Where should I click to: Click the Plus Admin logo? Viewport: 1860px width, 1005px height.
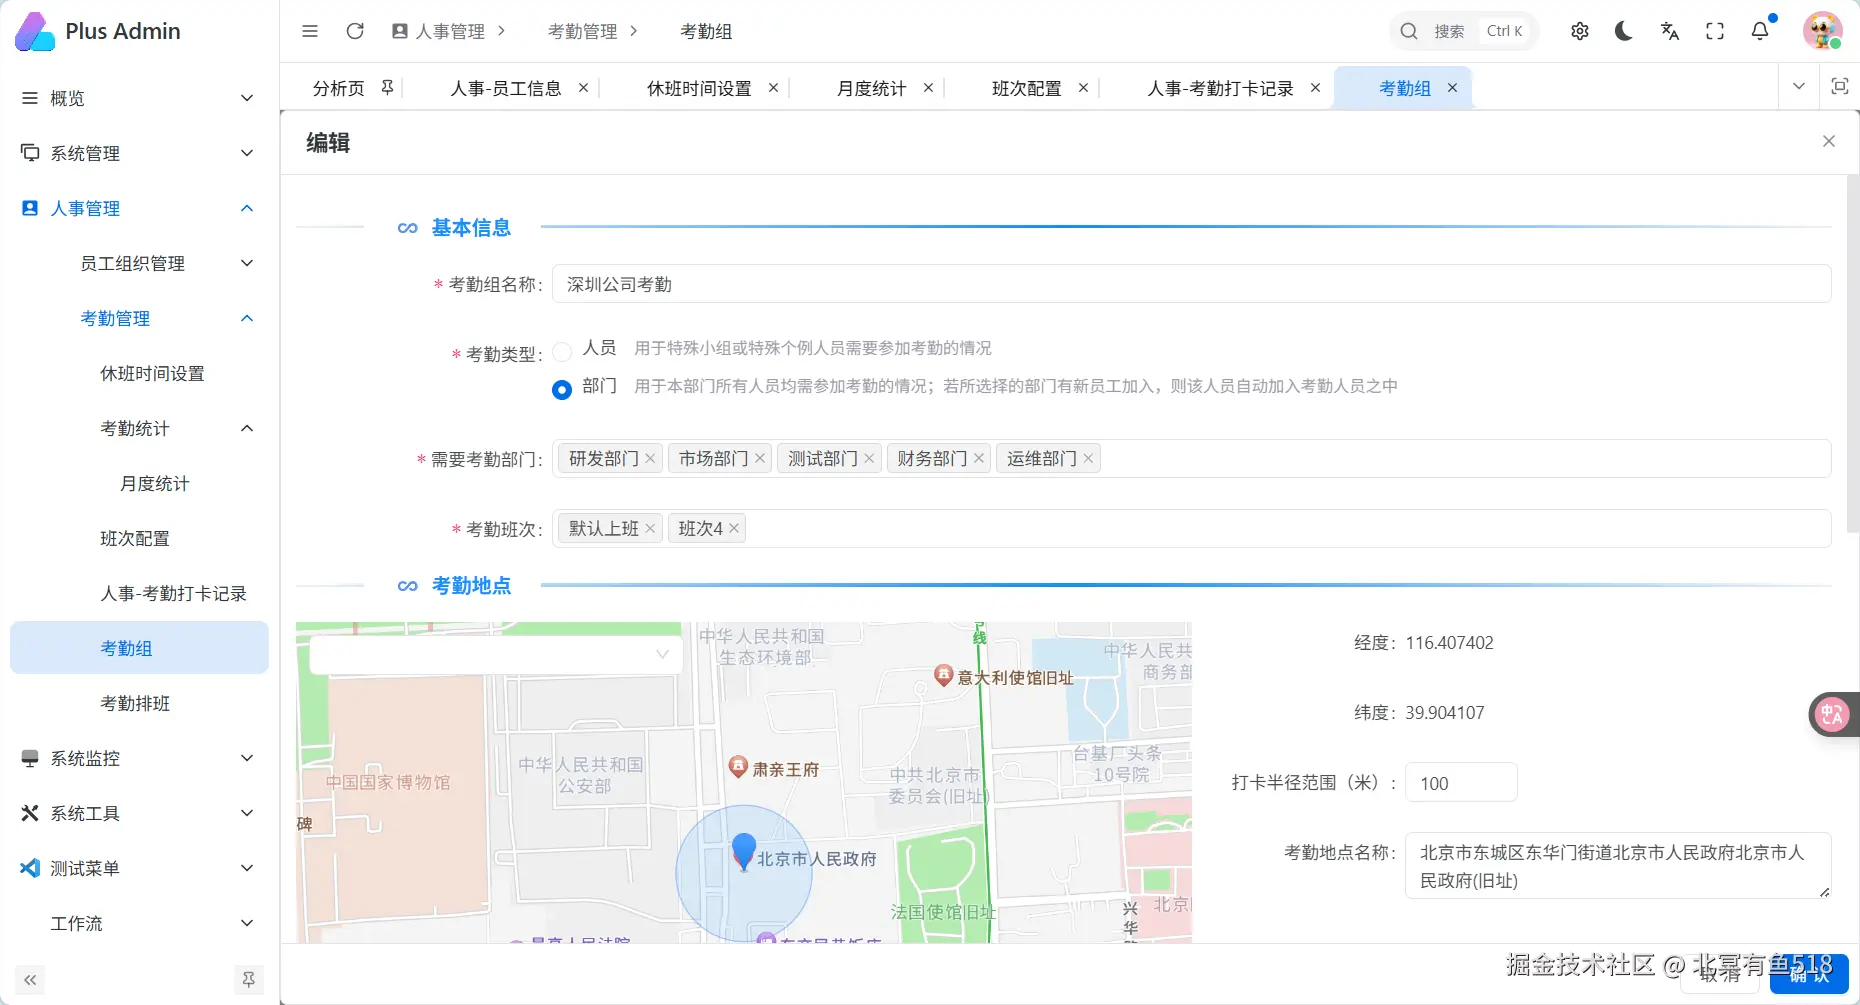click(x=98, y=31)
